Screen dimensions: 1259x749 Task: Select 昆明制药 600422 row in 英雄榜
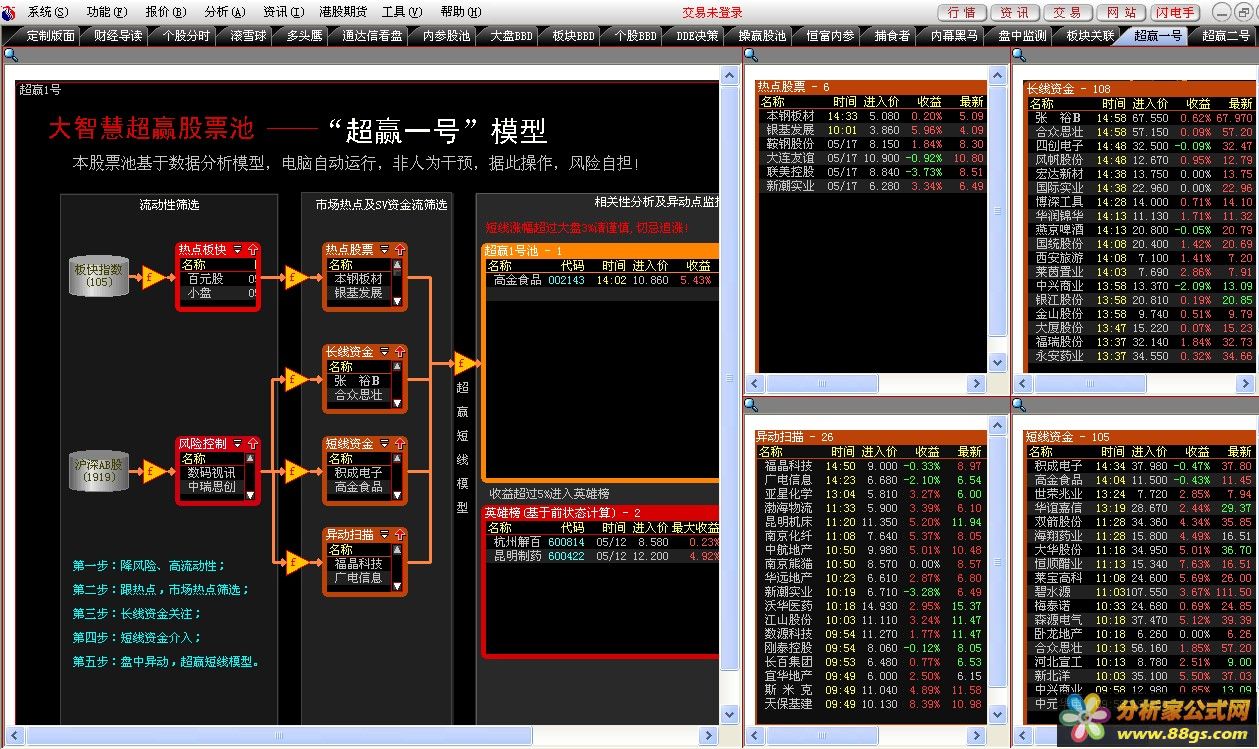(x=601, y=556)
